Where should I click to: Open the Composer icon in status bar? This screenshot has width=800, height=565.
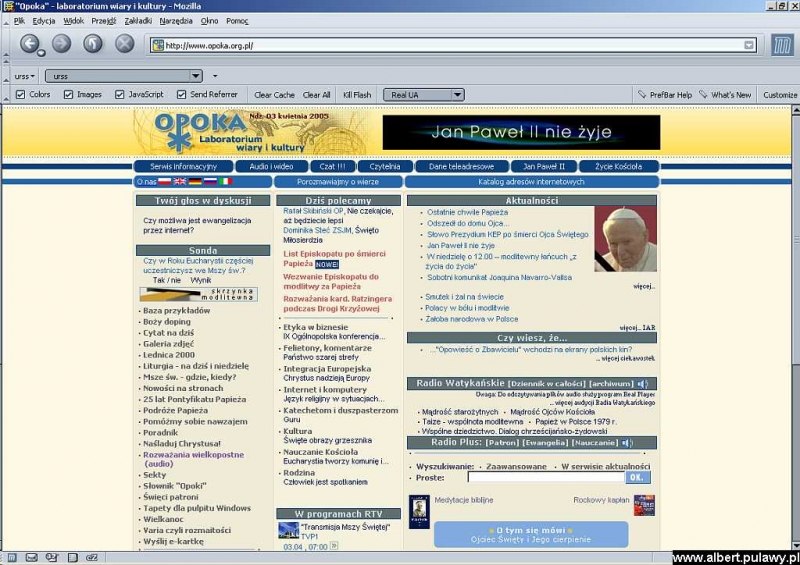click(x=52, y=557)
